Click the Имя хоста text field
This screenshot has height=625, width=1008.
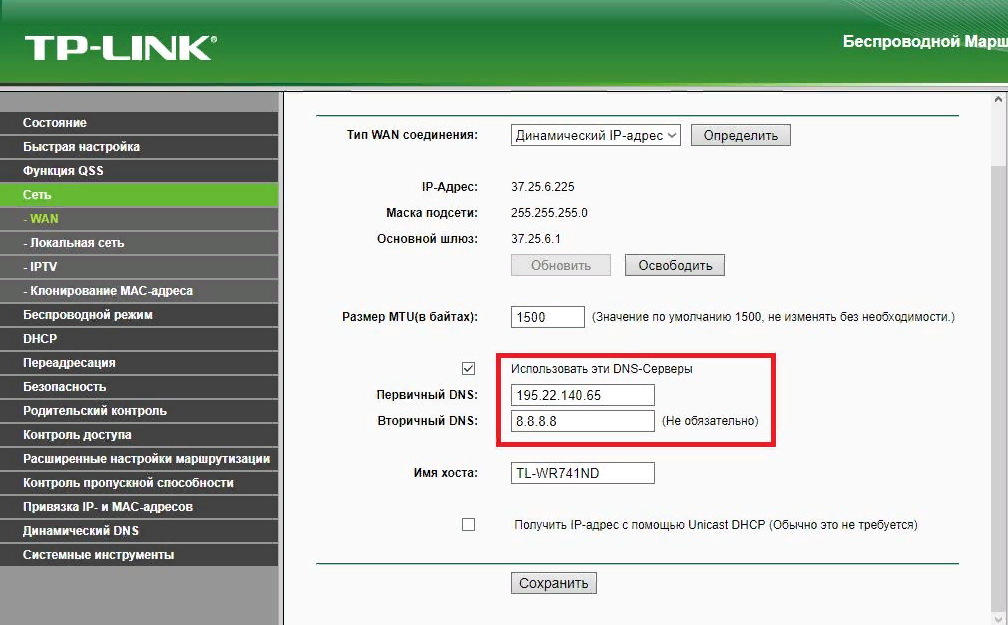582,473
